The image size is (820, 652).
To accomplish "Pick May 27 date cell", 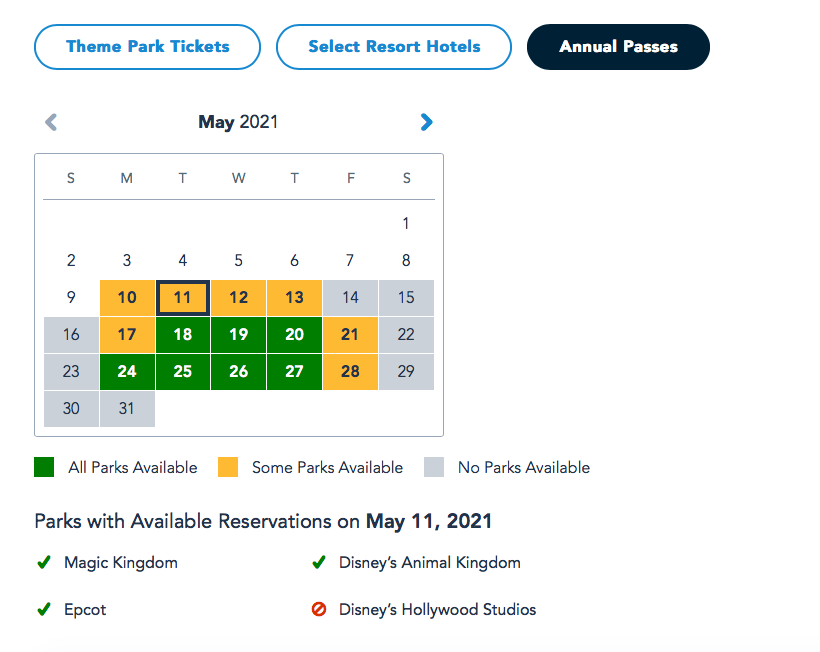I will click(x=294, y=372).
